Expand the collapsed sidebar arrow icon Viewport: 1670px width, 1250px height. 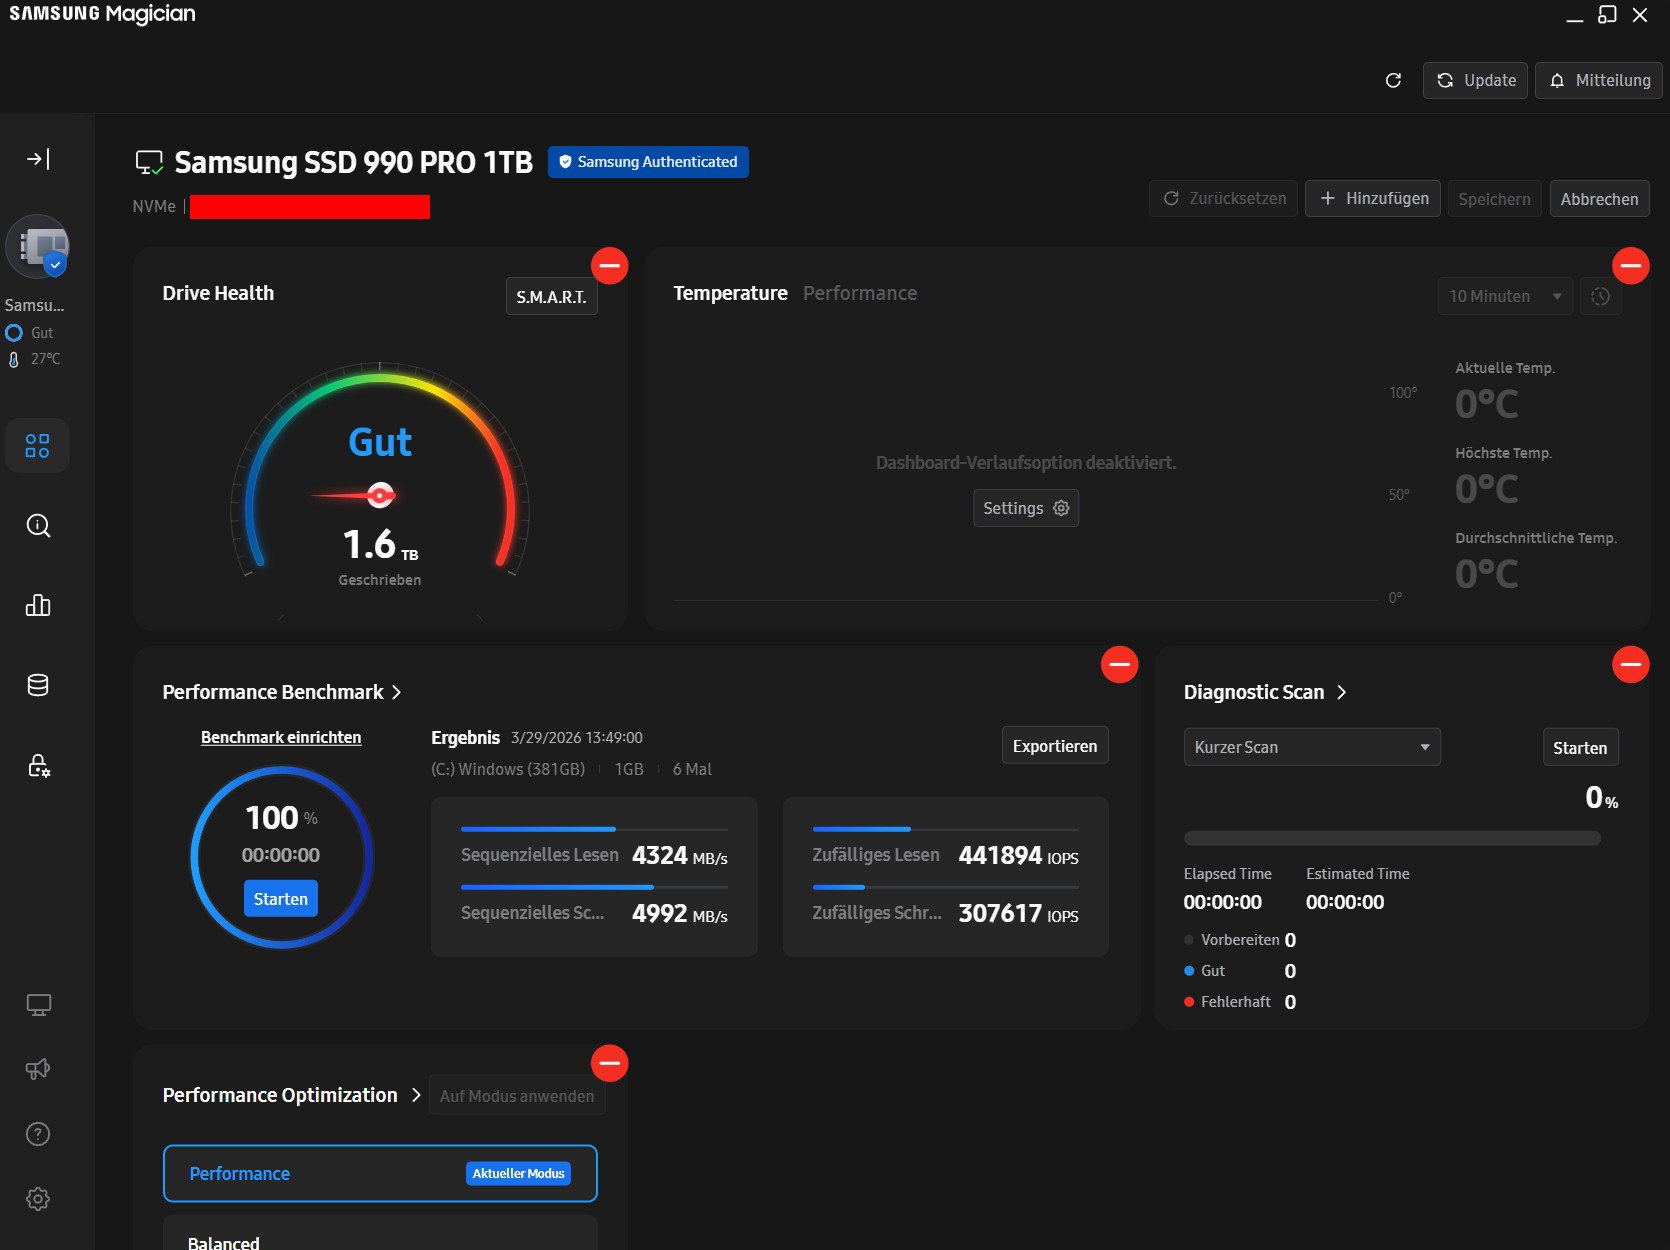coord(38,159)
